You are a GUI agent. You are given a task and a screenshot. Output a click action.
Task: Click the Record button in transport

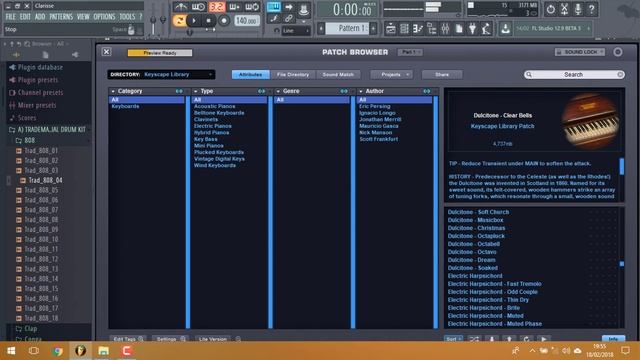point(224,20)
